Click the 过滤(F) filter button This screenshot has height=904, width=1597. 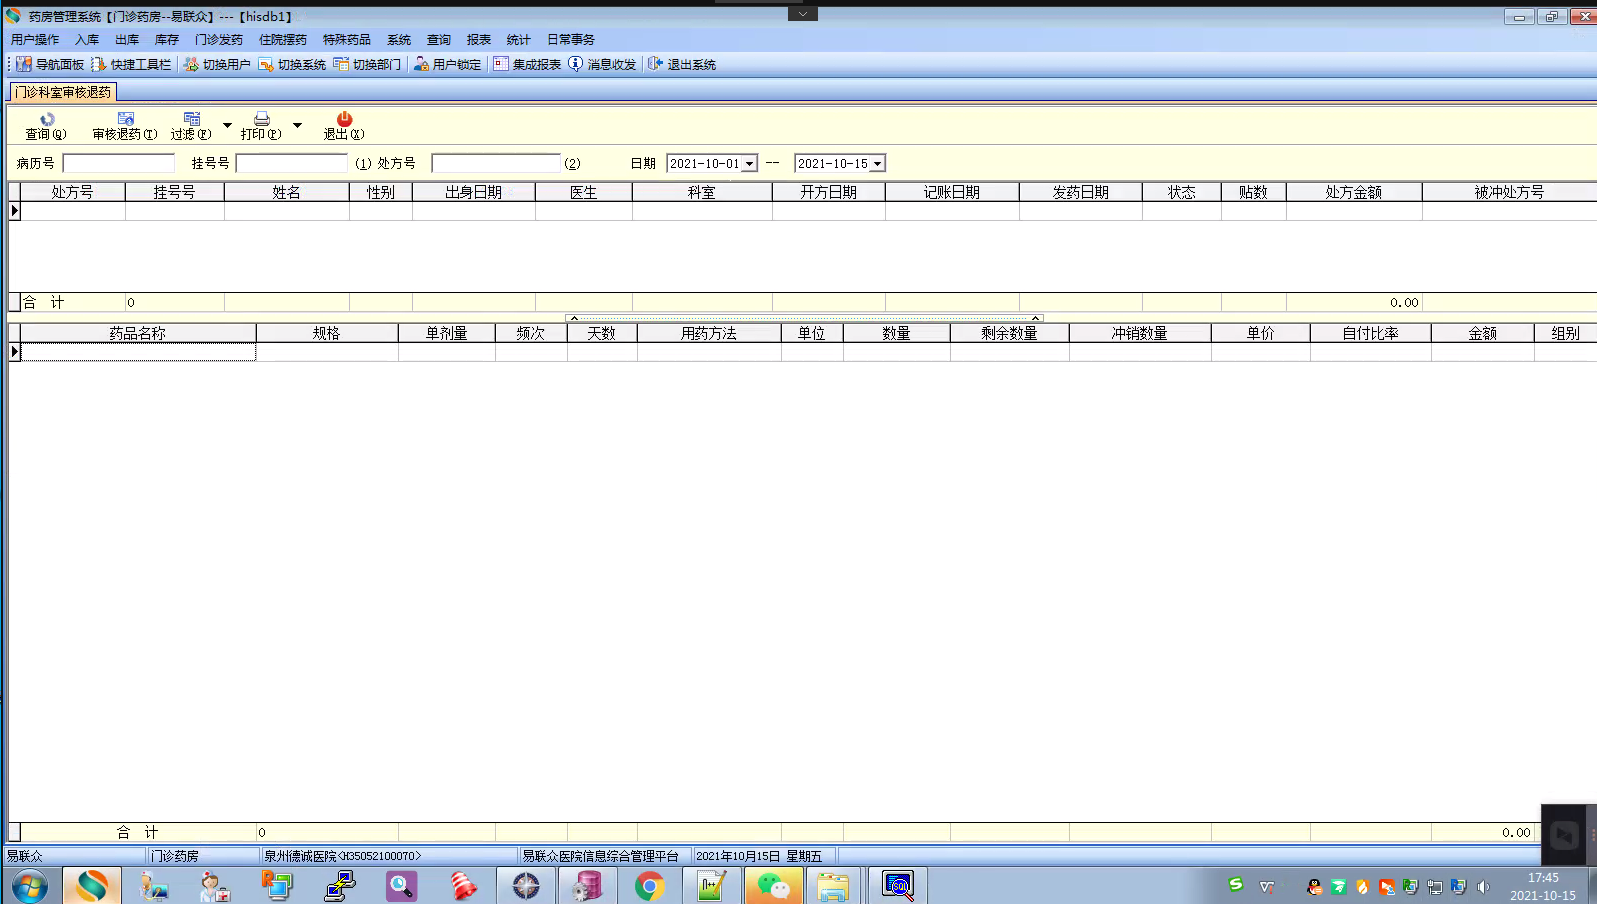pyautogui.click(x=191, y=126)
